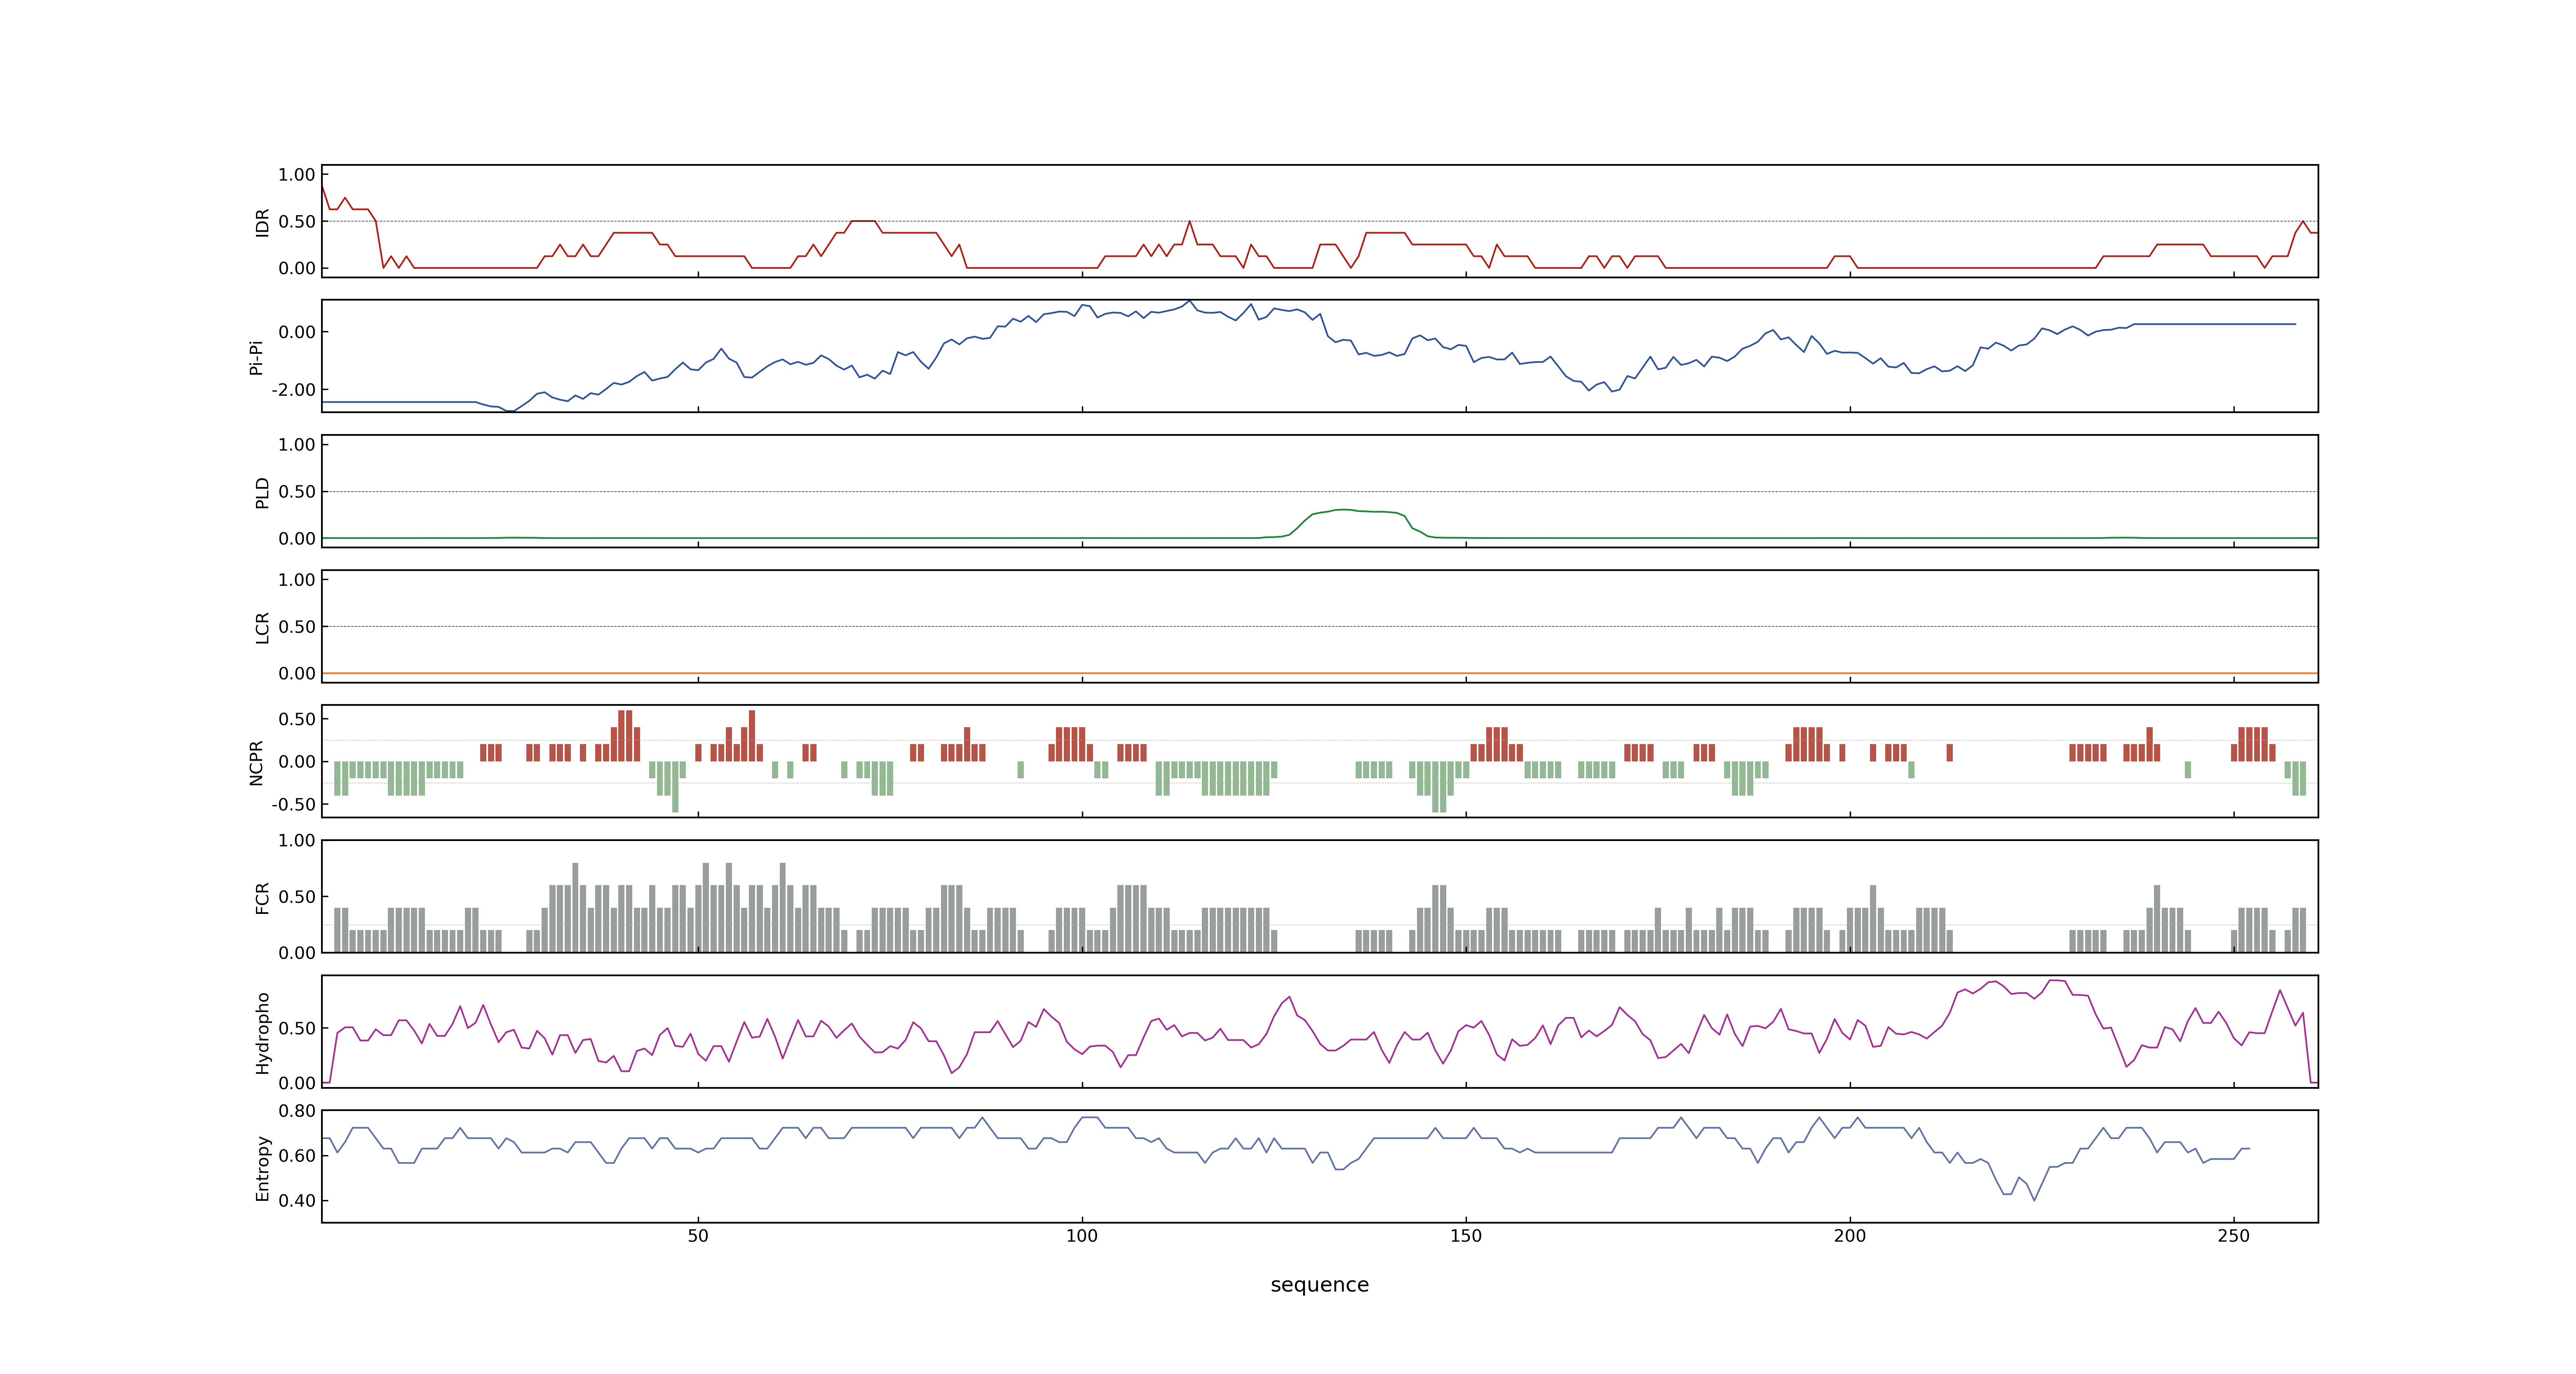This screenshot has height=1374, width=2576.
Task: Select the Entropy y-axis label
Action: point(262,1167)
